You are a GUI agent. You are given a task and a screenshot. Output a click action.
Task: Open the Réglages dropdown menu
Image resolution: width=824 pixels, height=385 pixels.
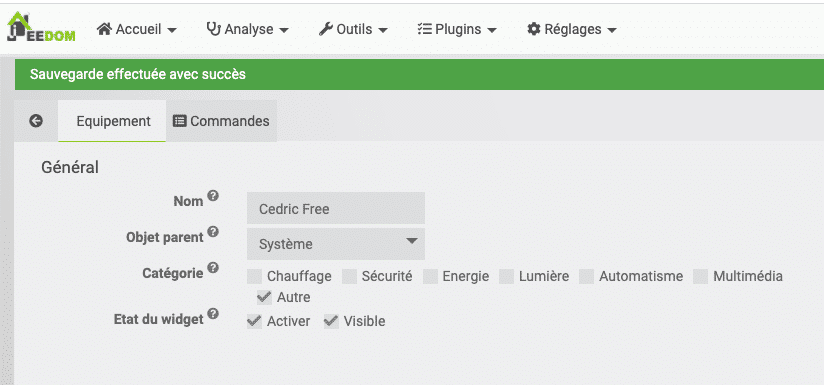572,29
